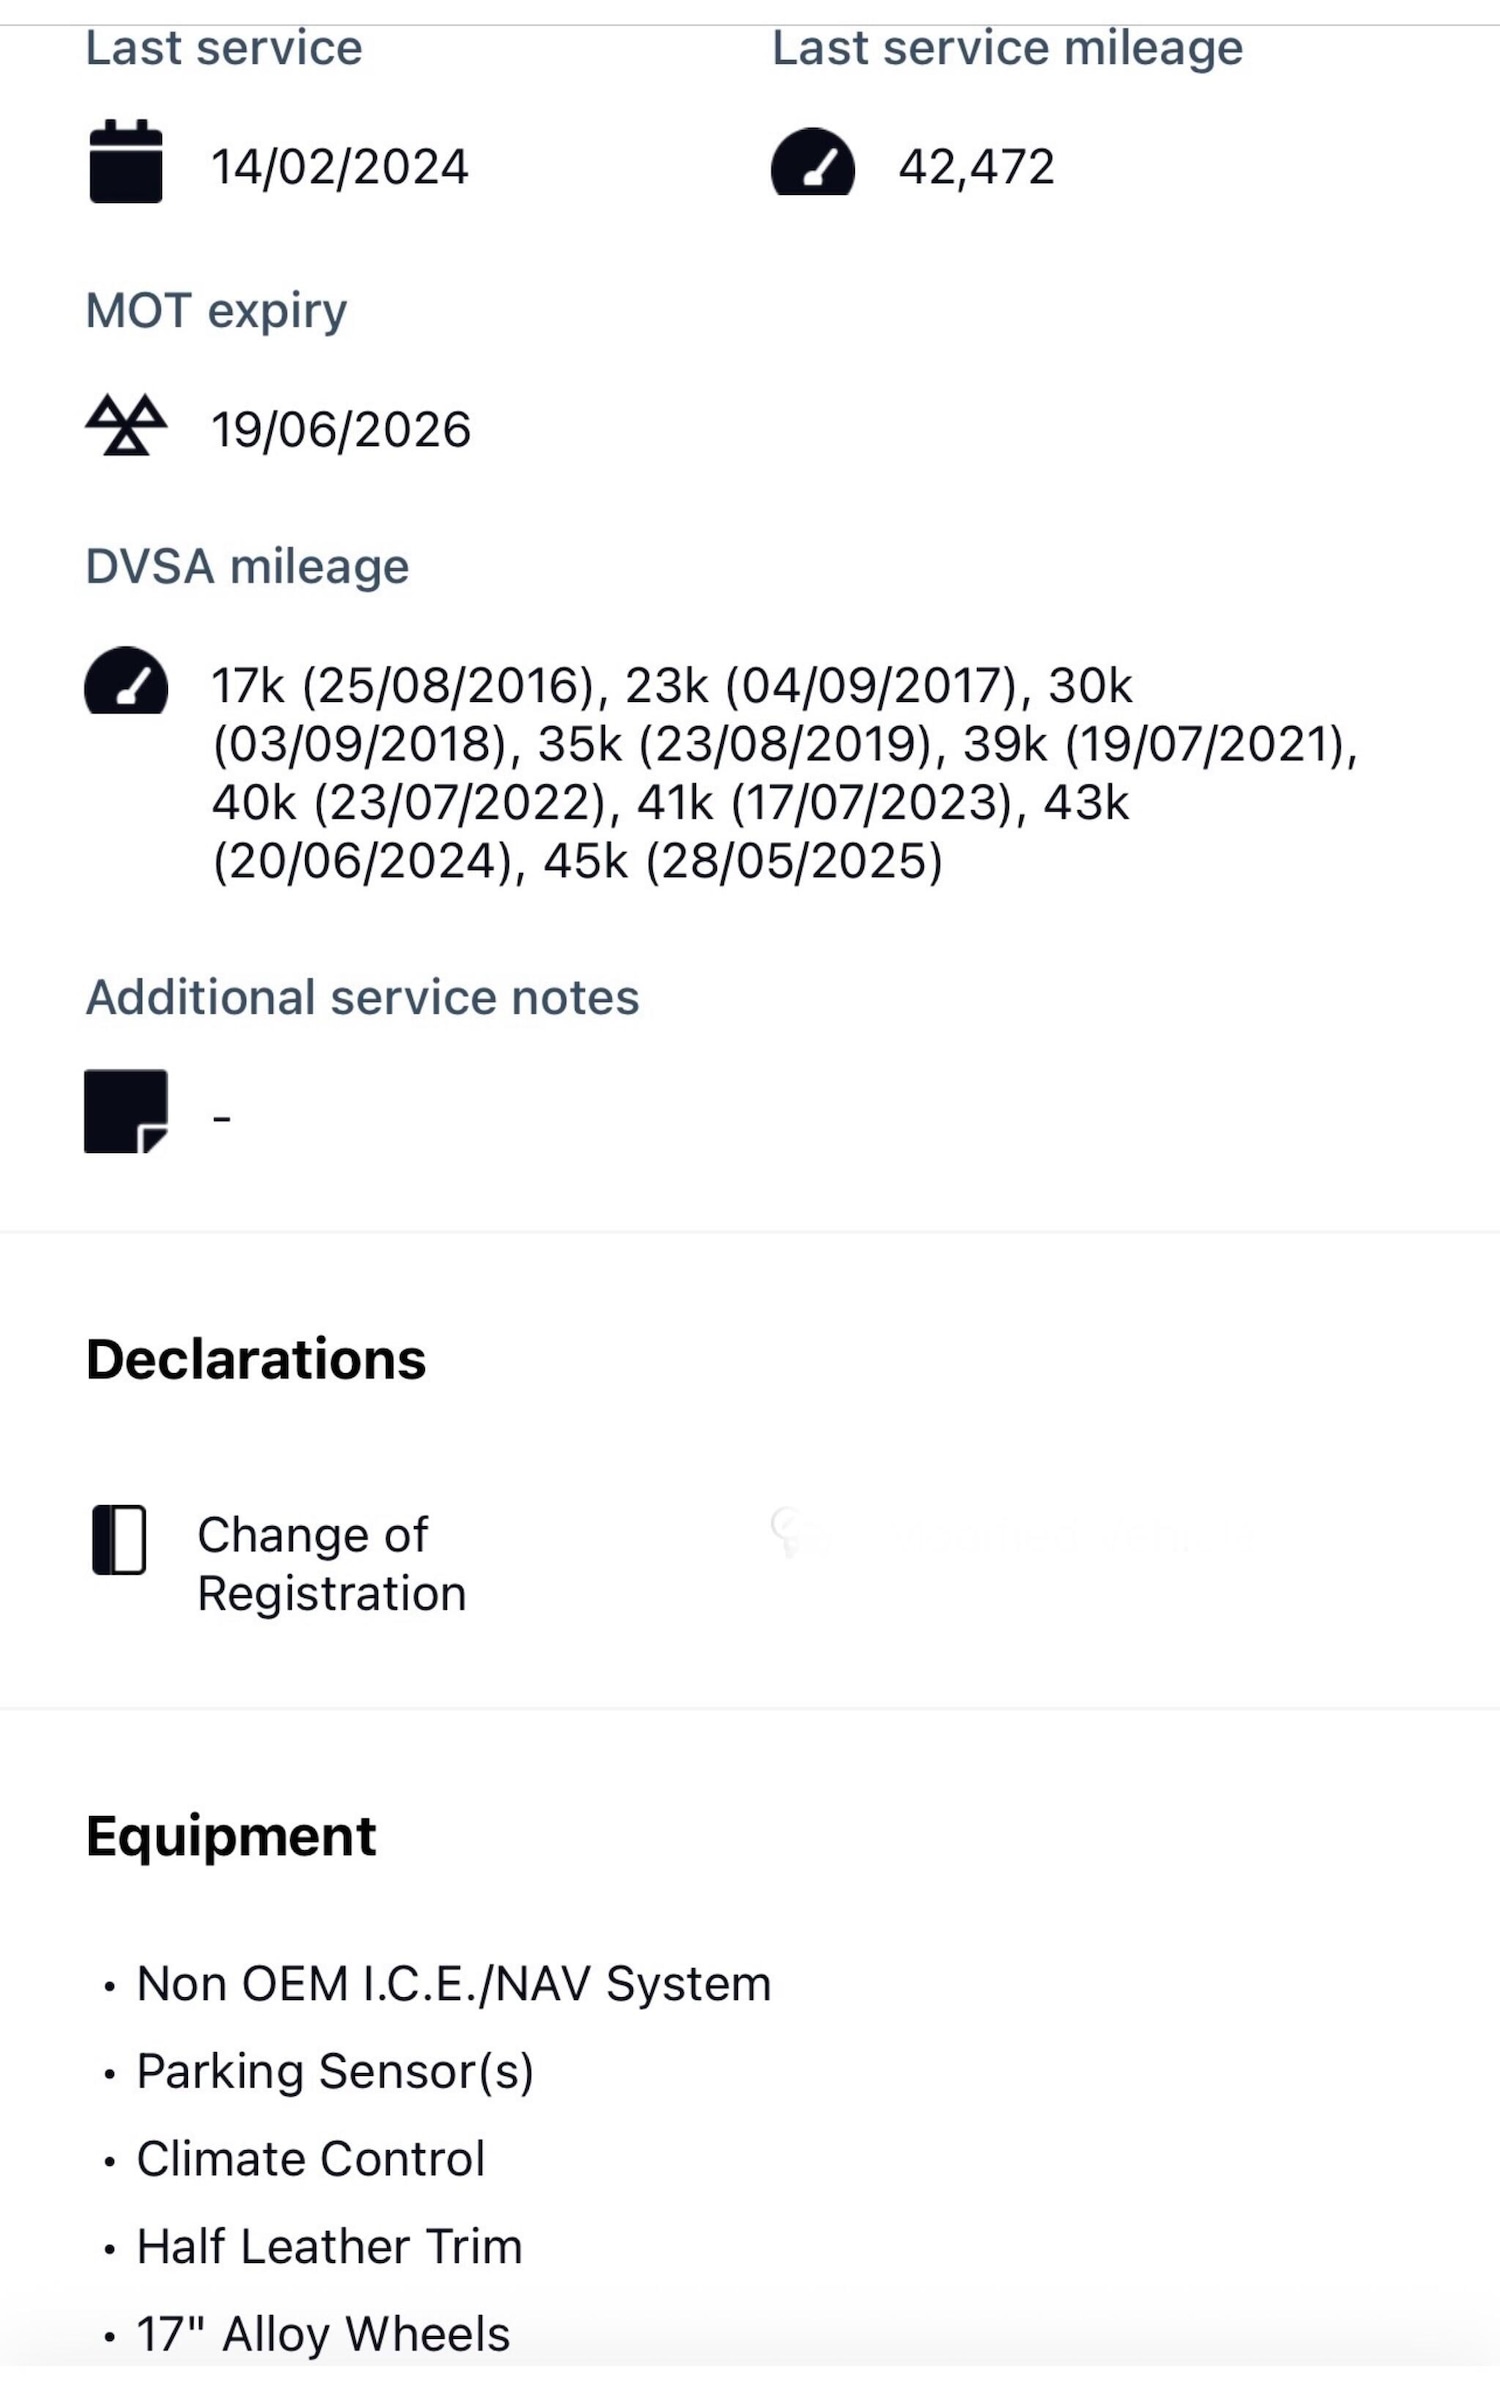Image resolution: width=1500 pixels, height=2398 pixels.
Task: Click the Change of Registration declaration
Action: point(331,1563)
